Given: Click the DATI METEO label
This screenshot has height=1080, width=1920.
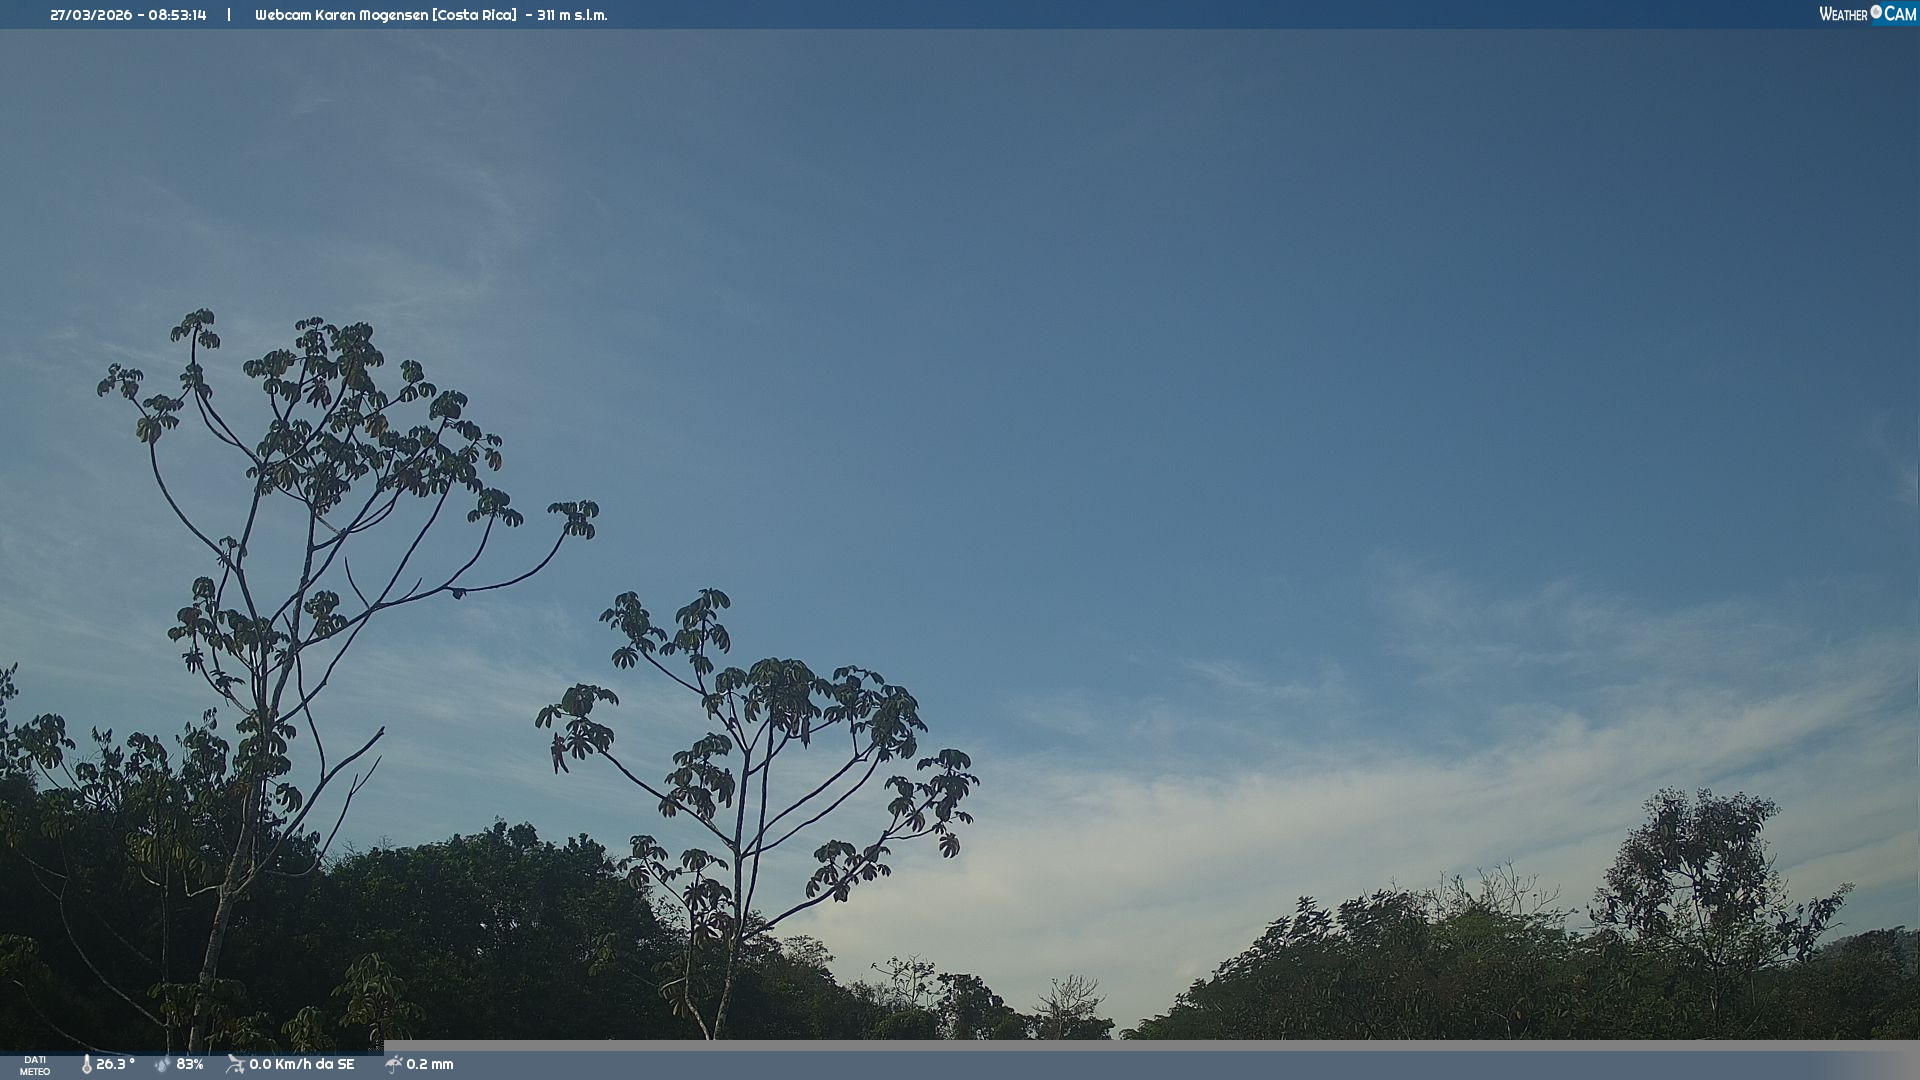Looking at the screenshot, I should click(35, 1066).
